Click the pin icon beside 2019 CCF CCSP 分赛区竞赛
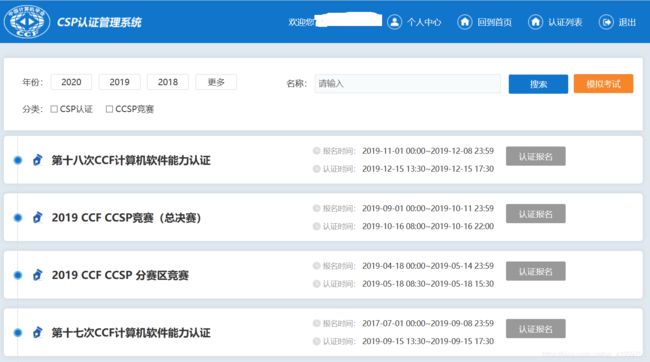 point(37,275)
